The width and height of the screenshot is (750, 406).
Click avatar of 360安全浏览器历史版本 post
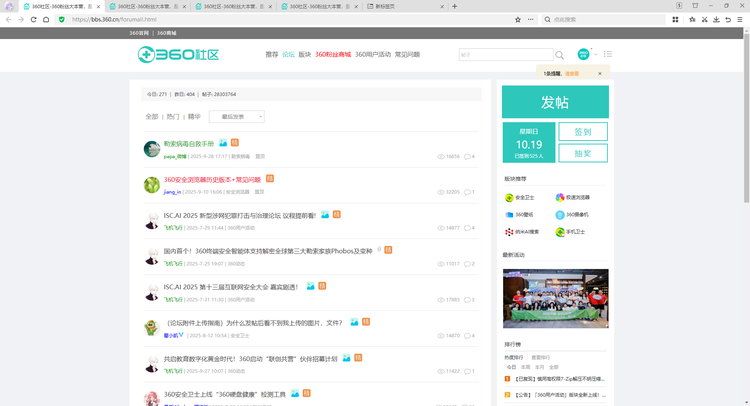pos(152,185)
